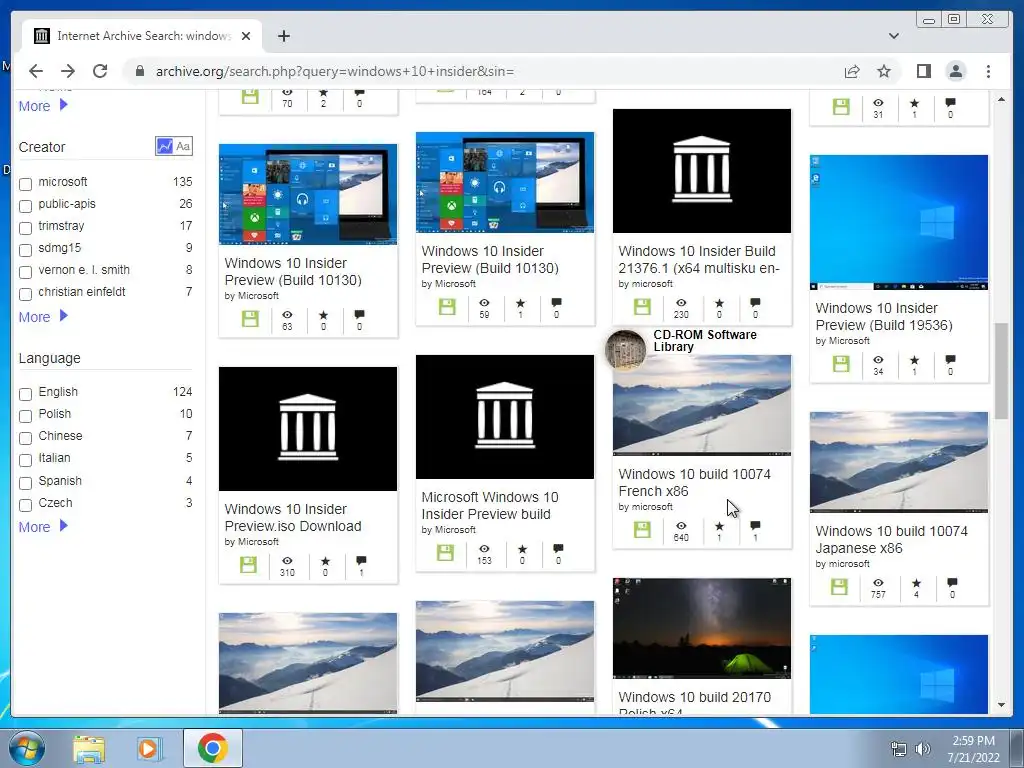The width and height of the screenshot is (1024, 768).
Task: Check the christian einfeldt creator filter
Action: click(25, 294)
